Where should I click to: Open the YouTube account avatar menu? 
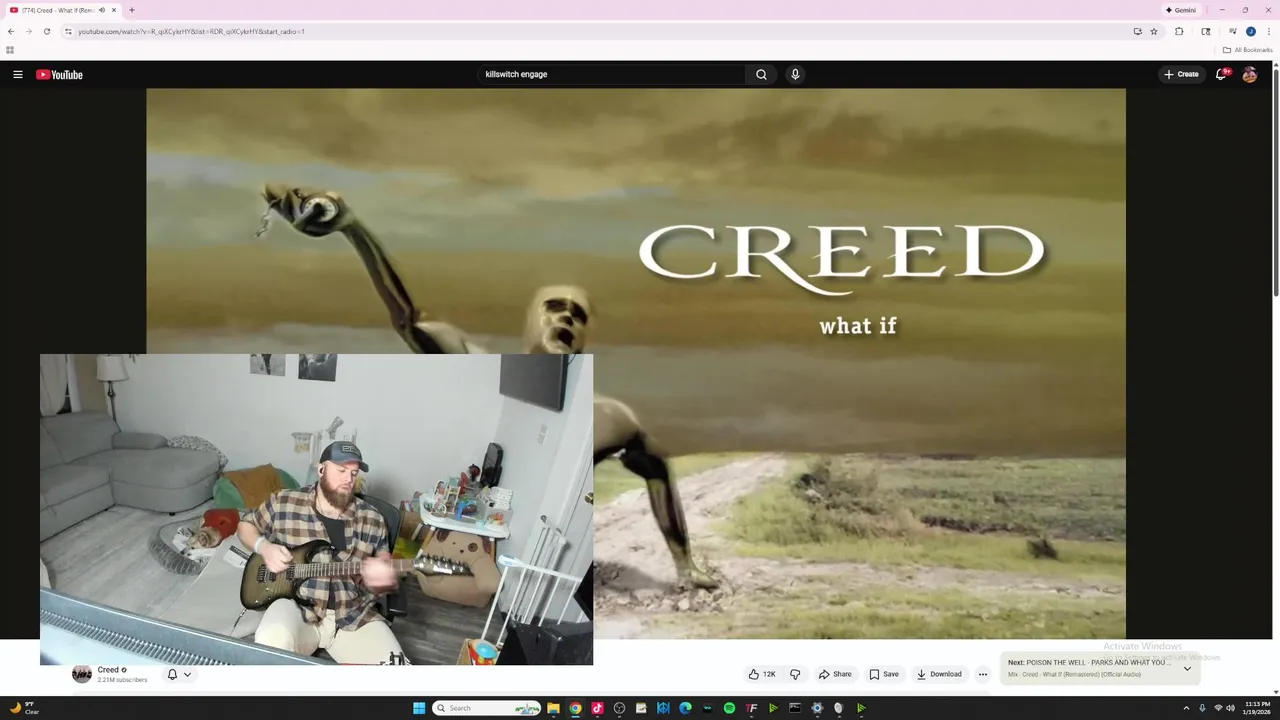[x=1249, y=74]
